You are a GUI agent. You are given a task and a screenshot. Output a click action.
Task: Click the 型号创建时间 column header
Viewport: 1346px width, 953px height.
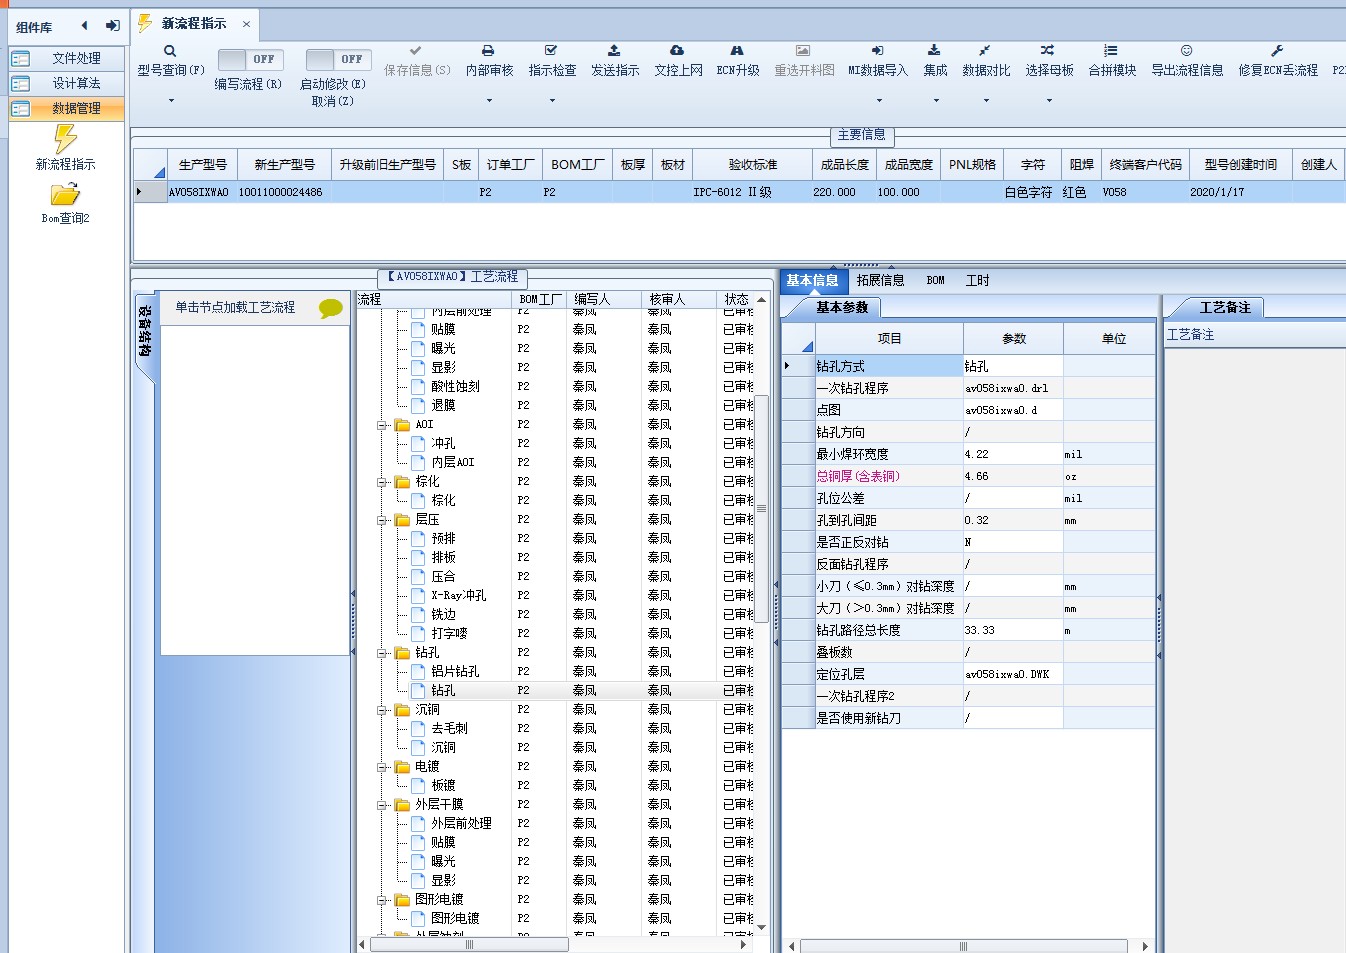tap(1240, 165)
